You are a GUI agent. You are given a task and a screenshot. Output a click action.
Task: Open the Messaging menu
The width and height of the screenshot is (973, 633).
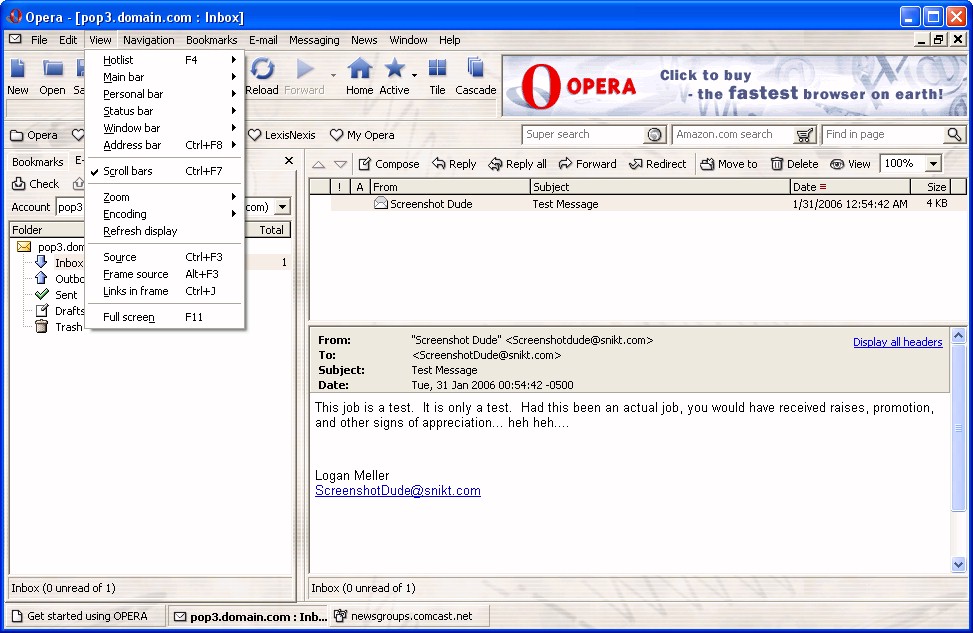314,40
